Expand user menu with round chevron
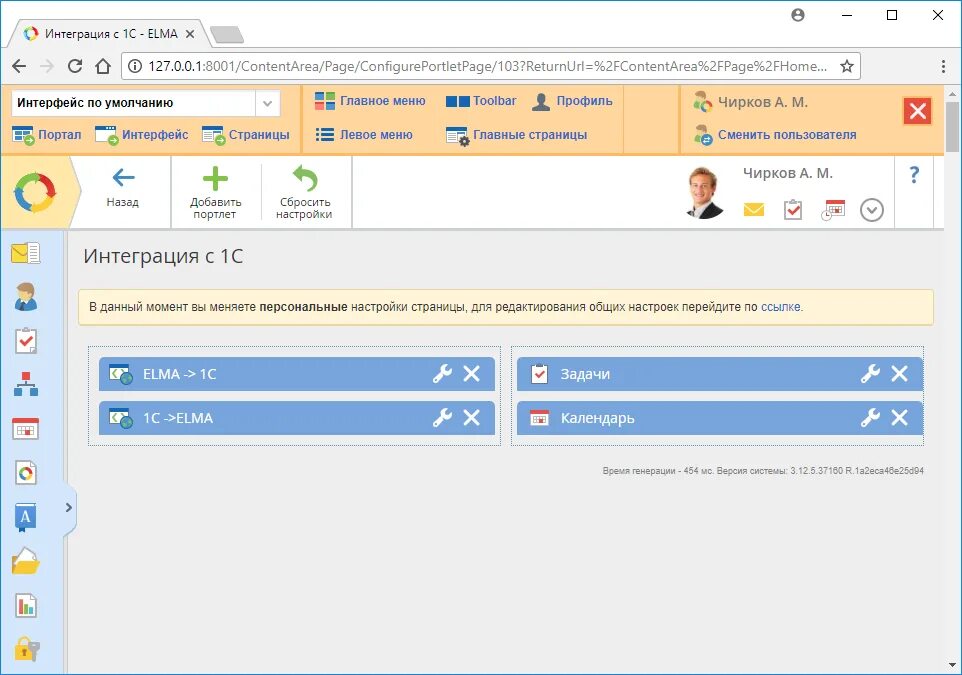 [871, 210]
